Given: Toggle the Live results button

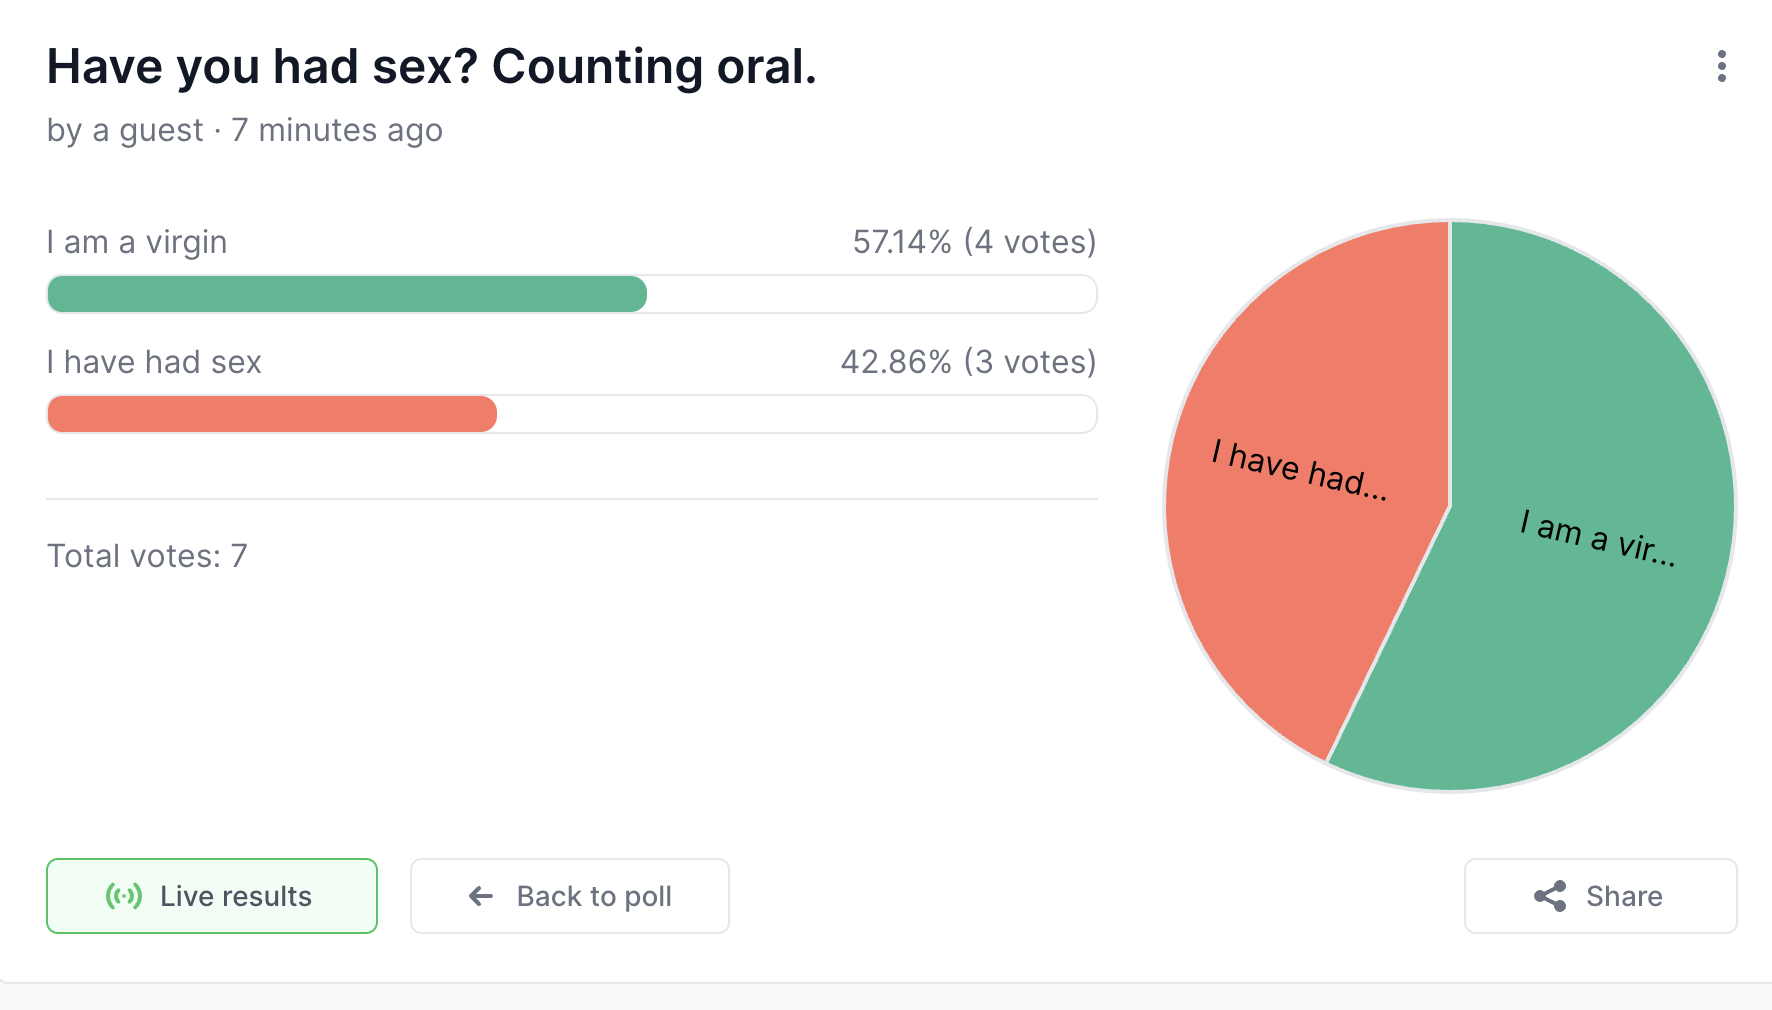Looking at the screenshot, I should [212, 896].
